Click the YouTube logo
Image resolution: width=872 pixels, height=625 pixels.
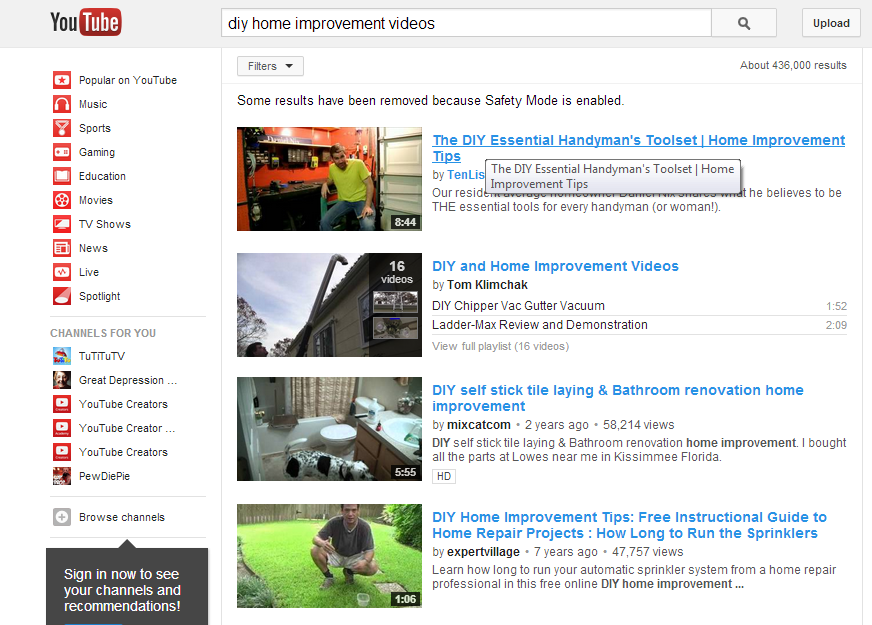coord(86,22)
